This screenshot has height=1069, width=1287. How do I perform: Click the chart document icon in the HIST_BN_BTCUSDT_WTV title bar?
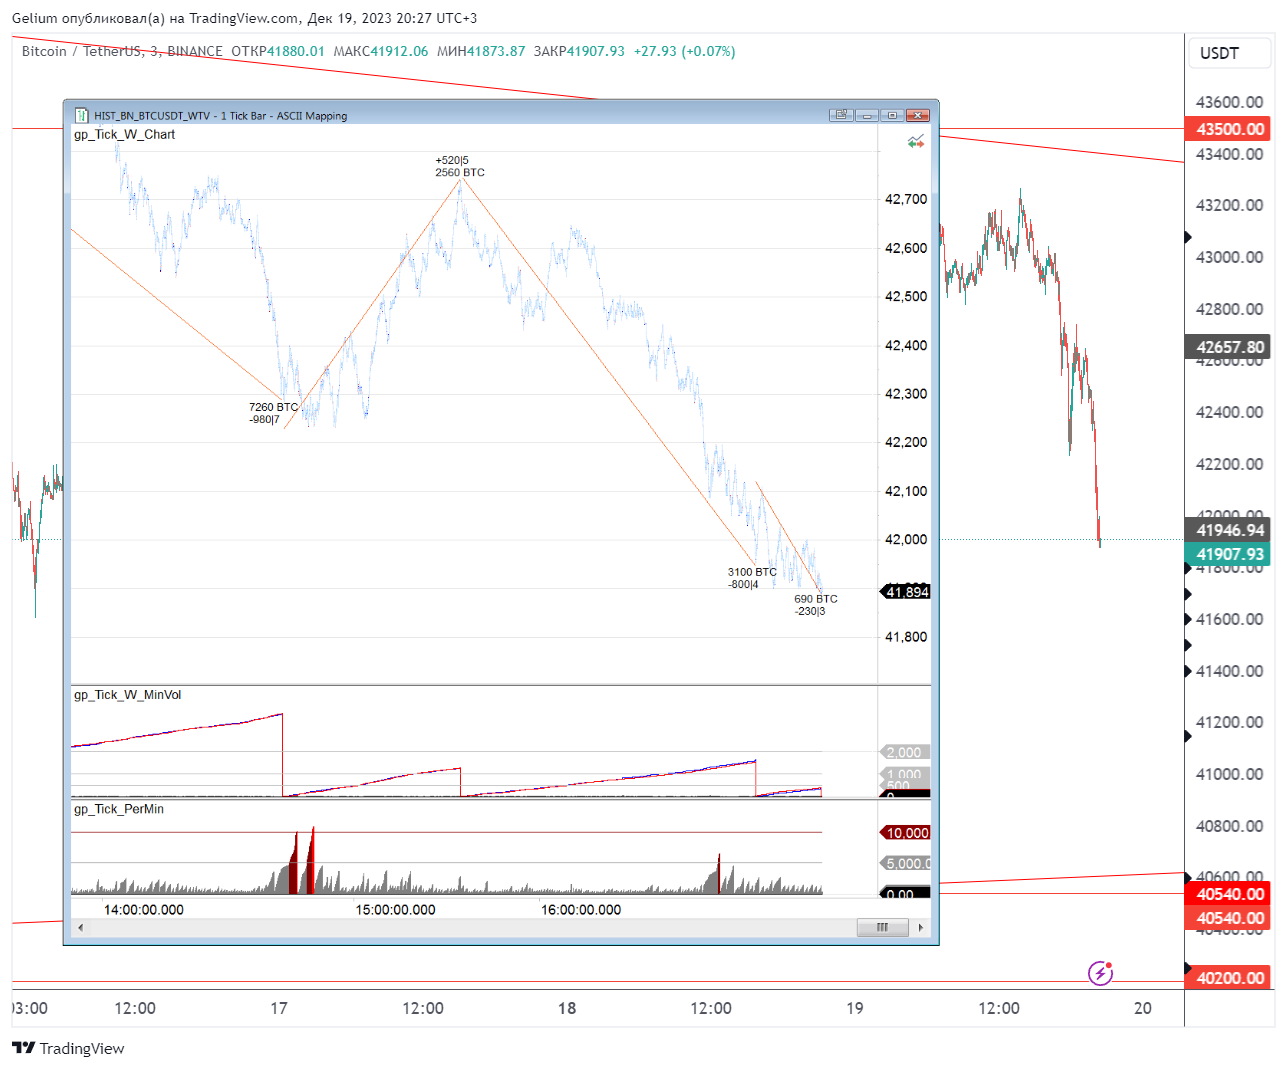pyautogui.click(x=81, y=115)
